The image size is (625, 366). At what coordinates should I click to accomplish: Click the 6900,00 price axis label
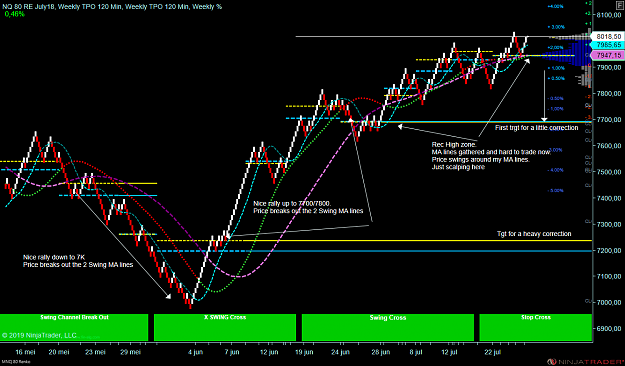(609, 329)
